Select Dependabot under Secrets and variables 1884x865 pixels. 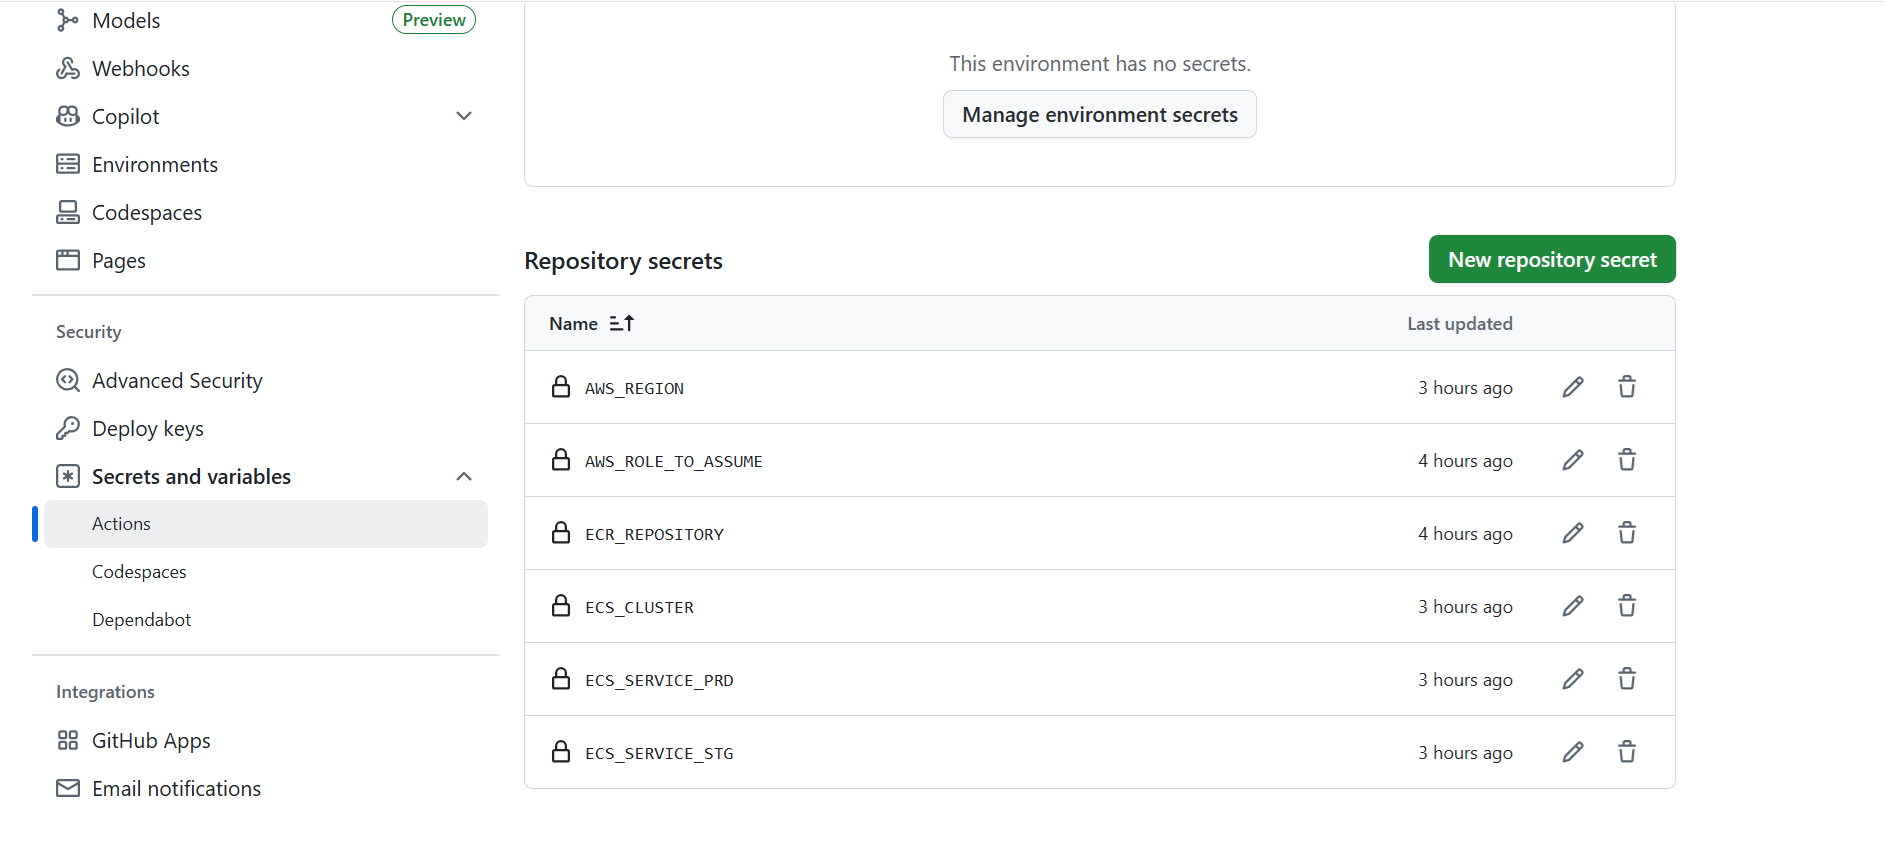pos(141,620)
